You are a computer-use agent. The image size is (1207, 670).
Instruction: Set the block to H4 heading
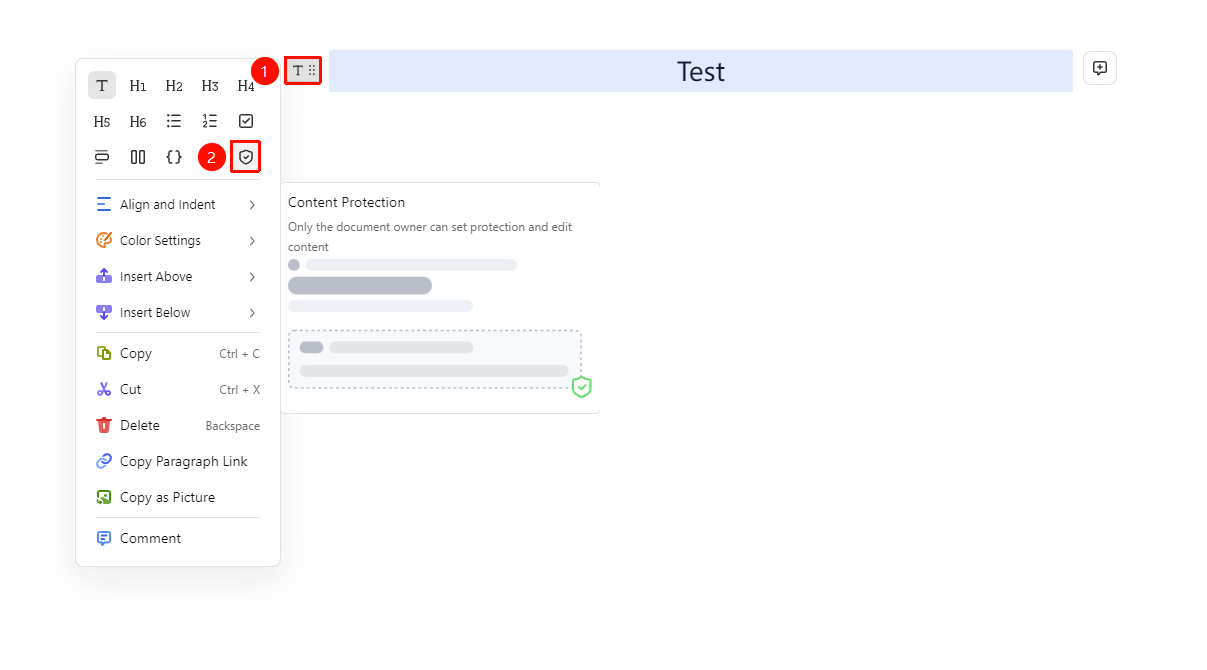(x=246, y=86)
